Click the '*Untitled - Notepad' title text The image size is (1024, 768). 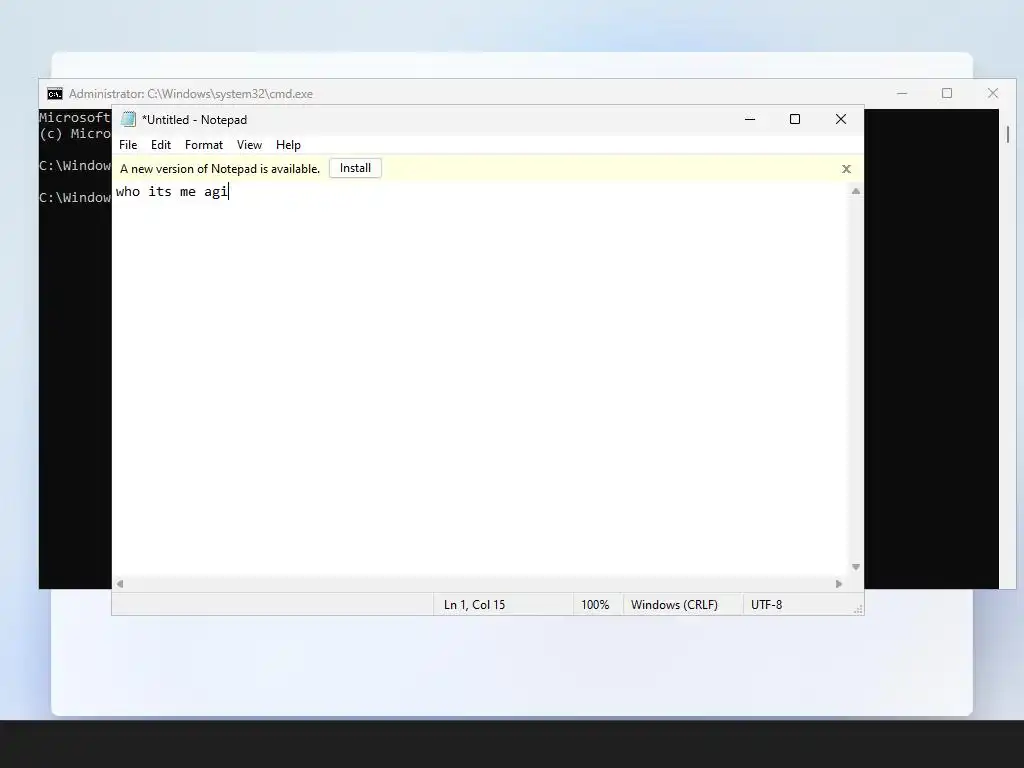pyautogui.click(x=195, y=120)
